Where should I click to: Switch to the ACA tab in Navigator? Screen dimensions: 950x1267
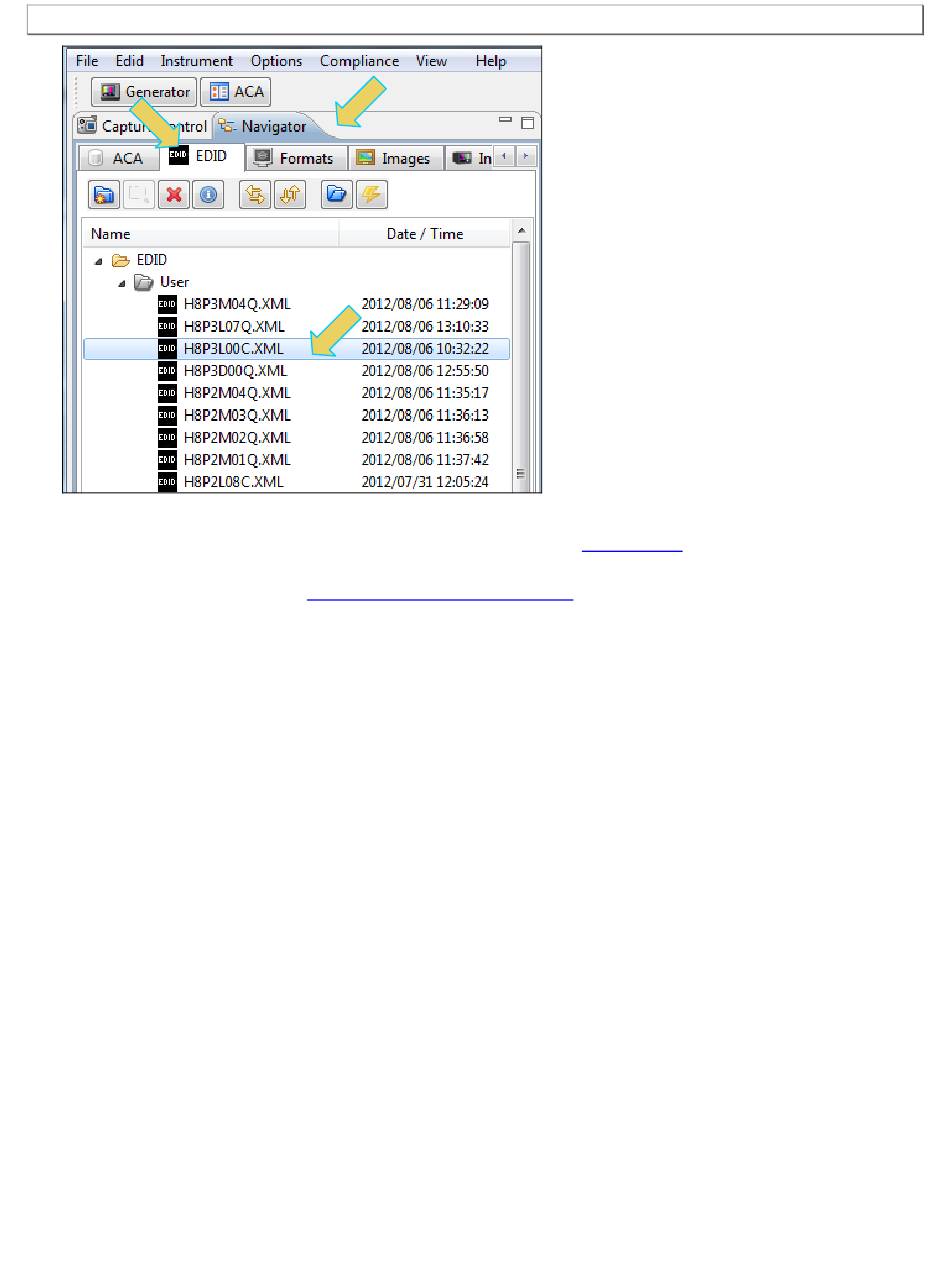click(x=119, y=158)
